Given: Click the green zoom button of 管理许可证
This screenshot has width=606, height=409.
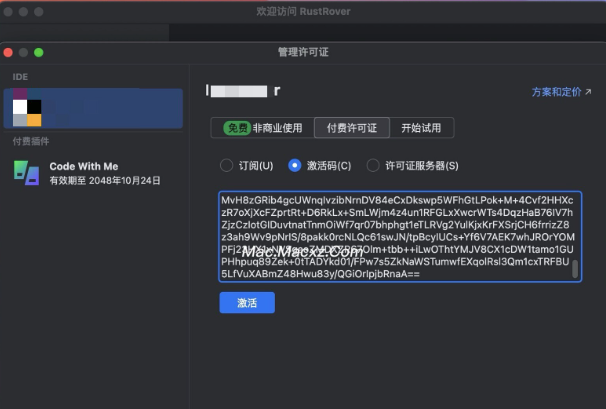Looking at the screenshot, I should coord(39,53).
